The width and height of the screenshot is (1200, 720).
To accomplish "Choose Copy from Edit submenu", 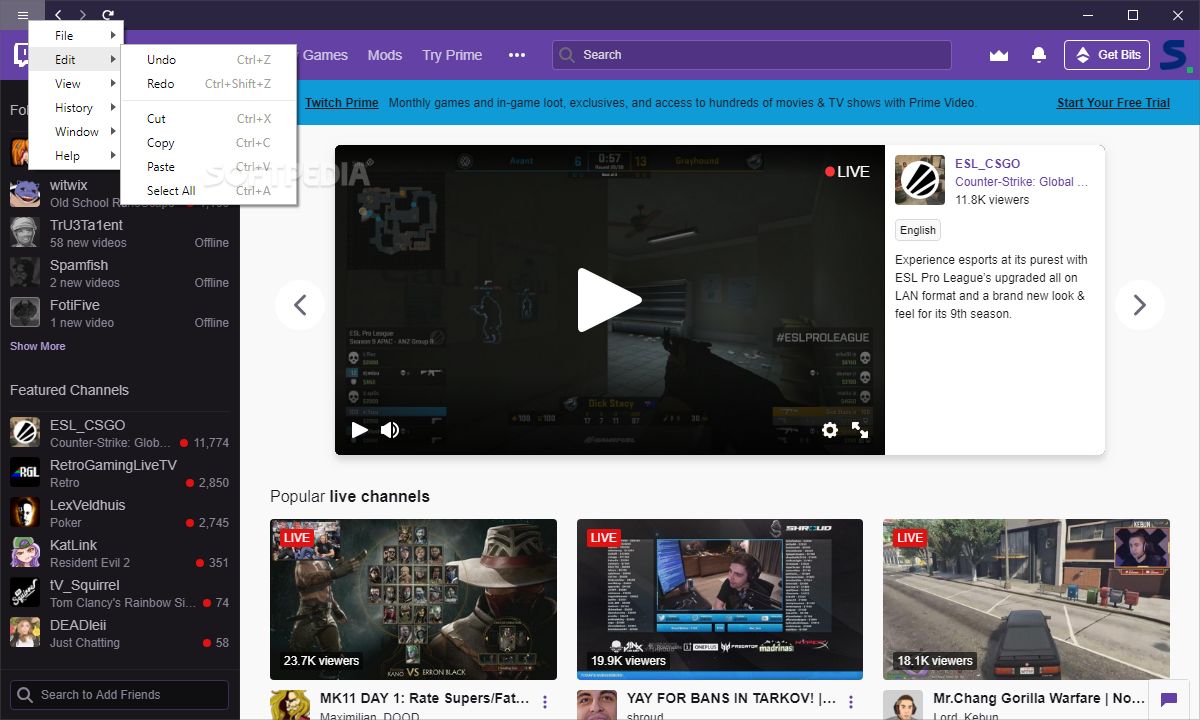I will 209,143.
